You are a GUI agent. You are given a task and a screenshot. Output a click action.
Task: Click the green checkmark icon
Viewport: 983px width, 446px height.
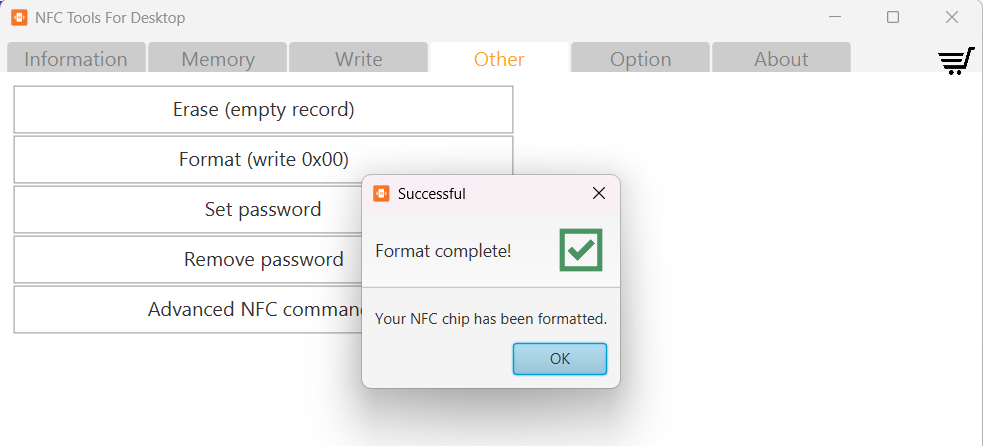pos(580,250)
